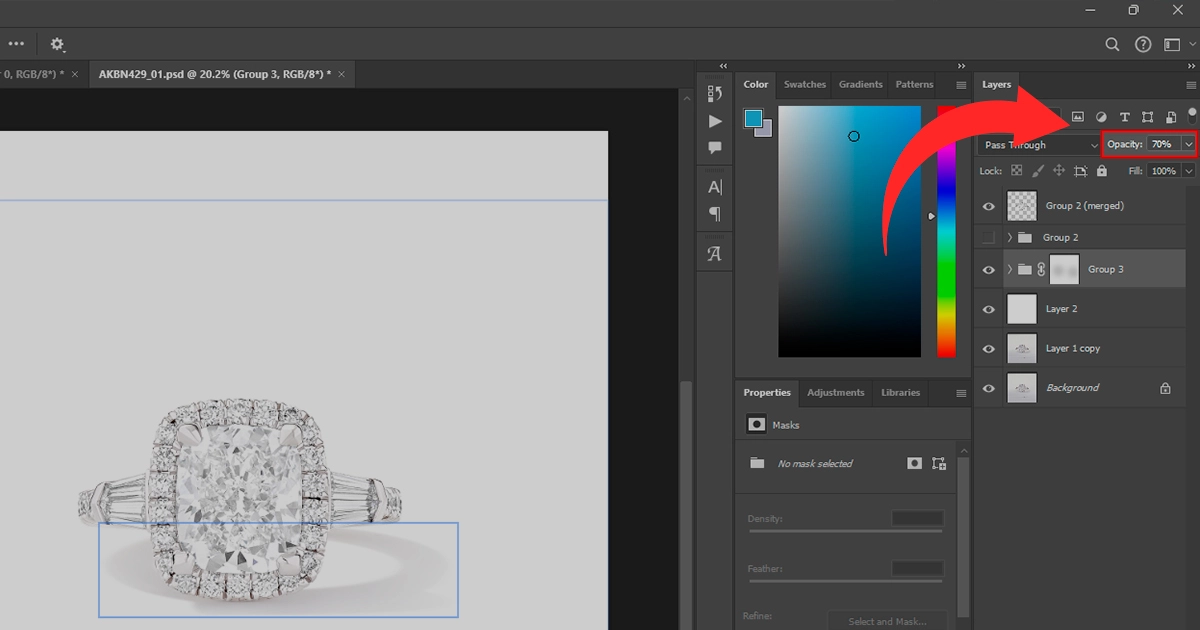Open the Paragraph panel icon
Screen dimensions: 1200x630
(x=715, y=213)
